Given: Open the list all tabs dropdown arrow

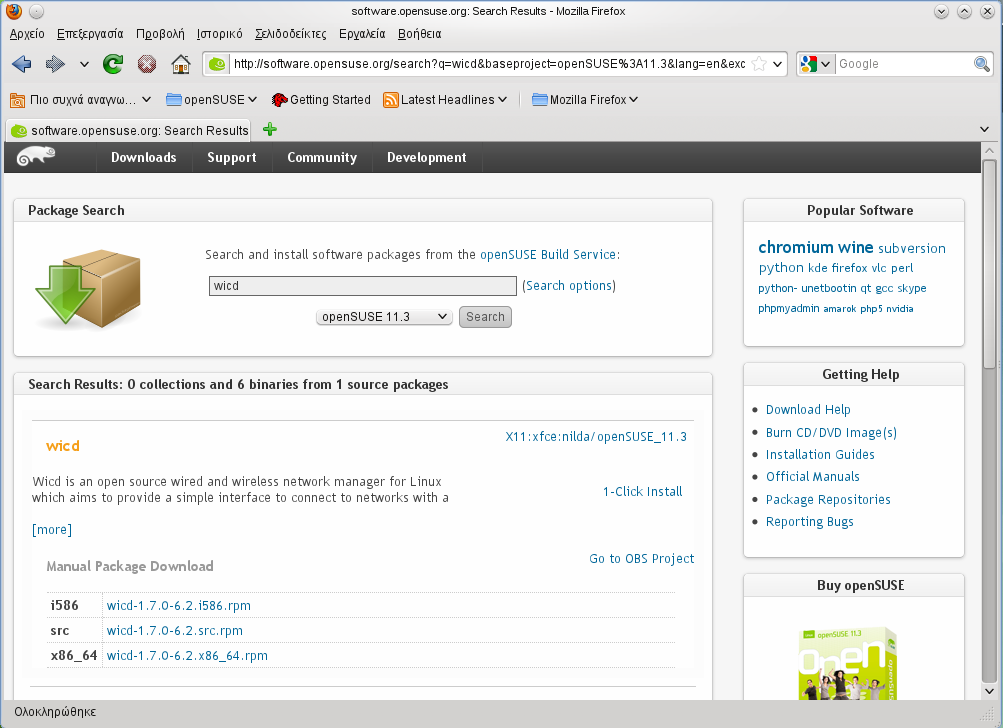Looking at the screenshot, I should [x=984, y=129].
